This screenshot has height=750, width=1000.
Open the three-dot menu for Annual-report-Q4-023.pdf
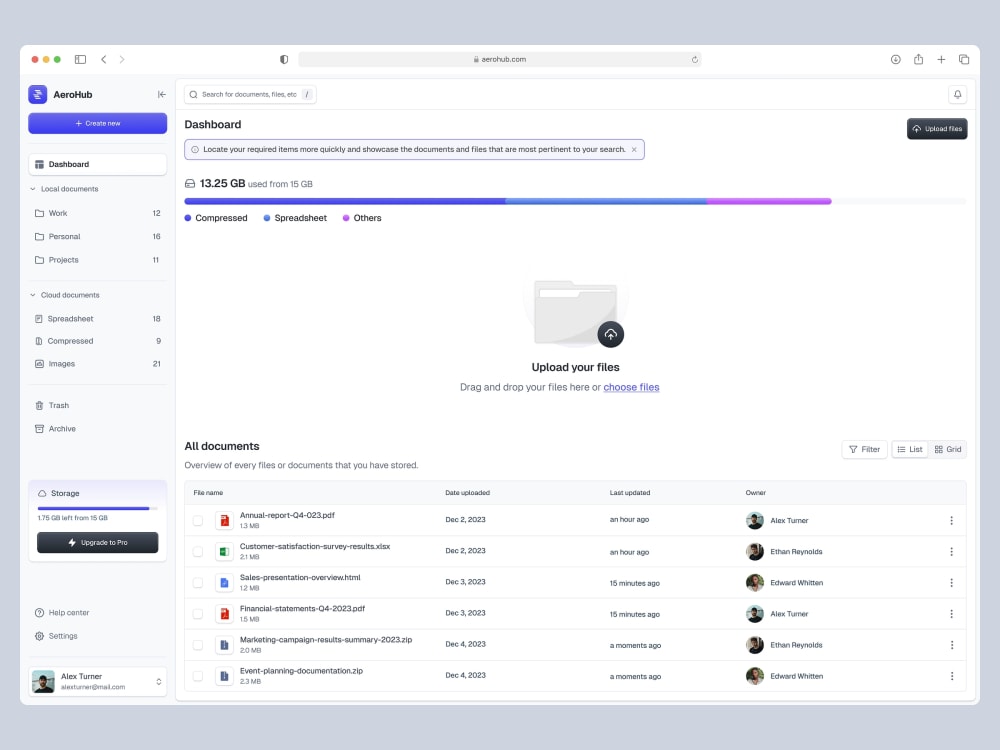click(x=951, y=520)
